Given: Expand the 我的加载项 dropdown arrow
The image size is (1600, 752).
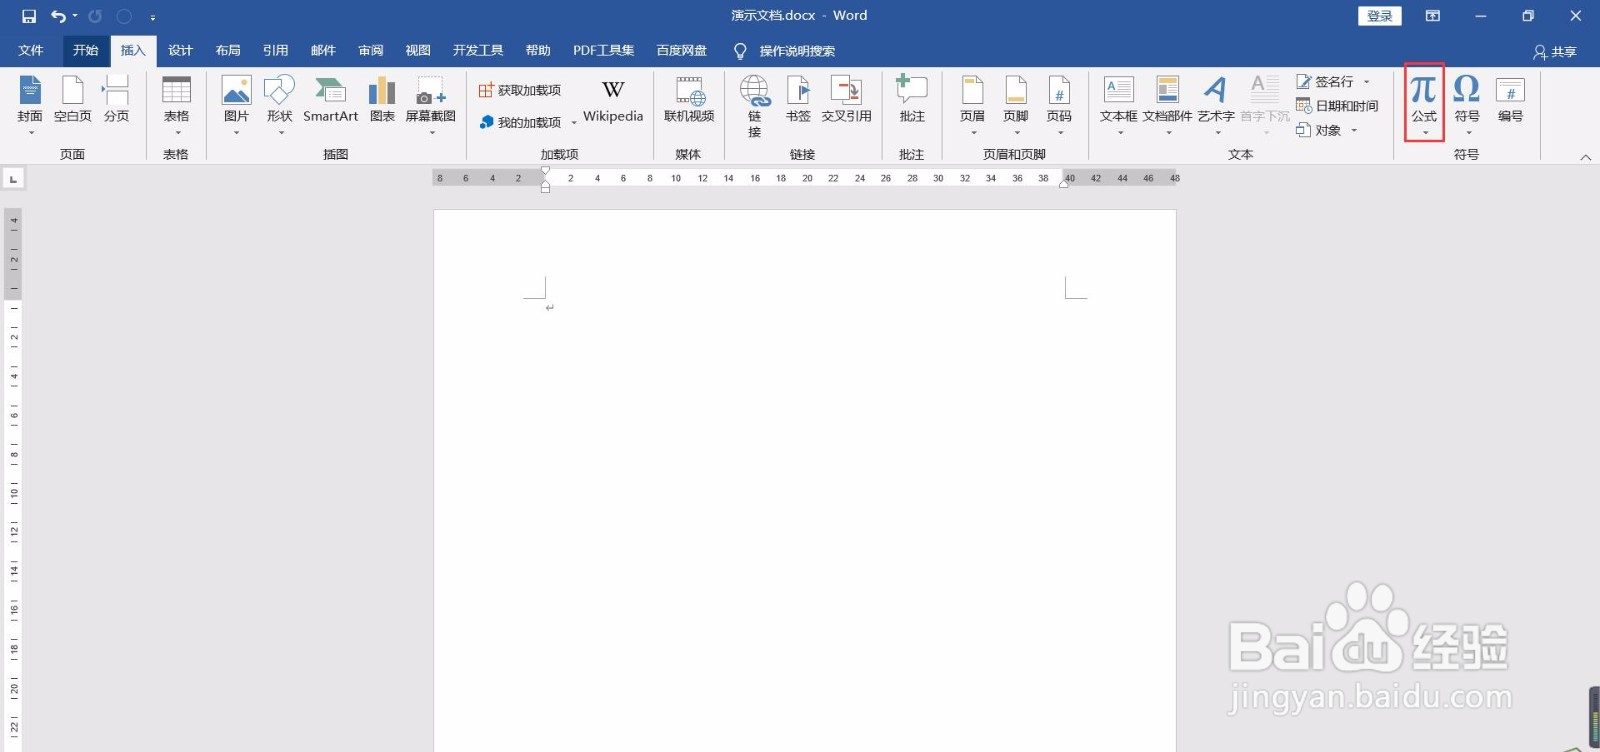Looking at the screenshot, I should (x=574, y=123).
